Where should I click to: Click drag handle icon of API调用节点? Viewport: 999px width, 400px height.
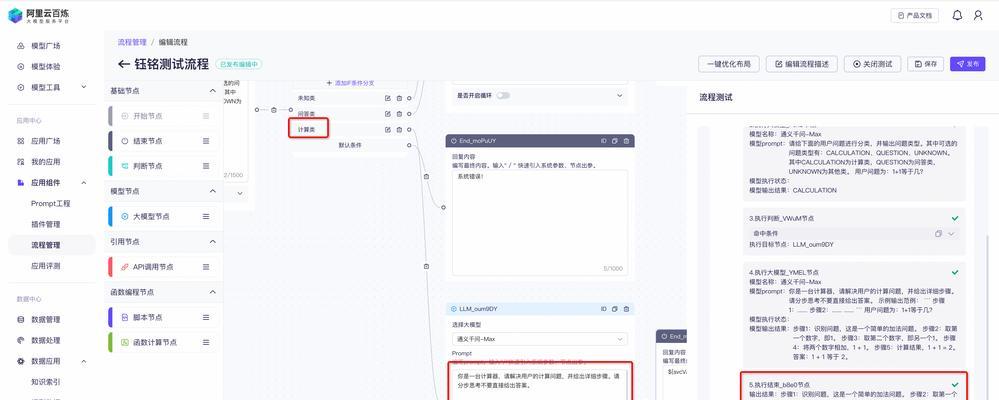206,267
